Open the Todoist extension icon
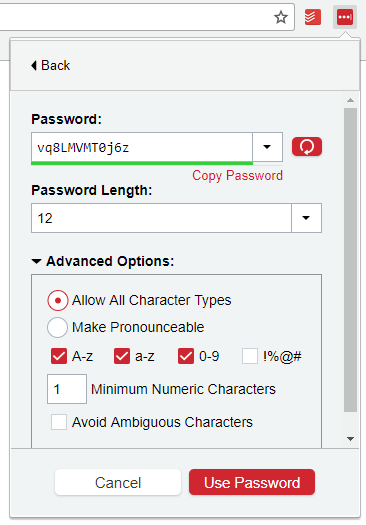 312,17
